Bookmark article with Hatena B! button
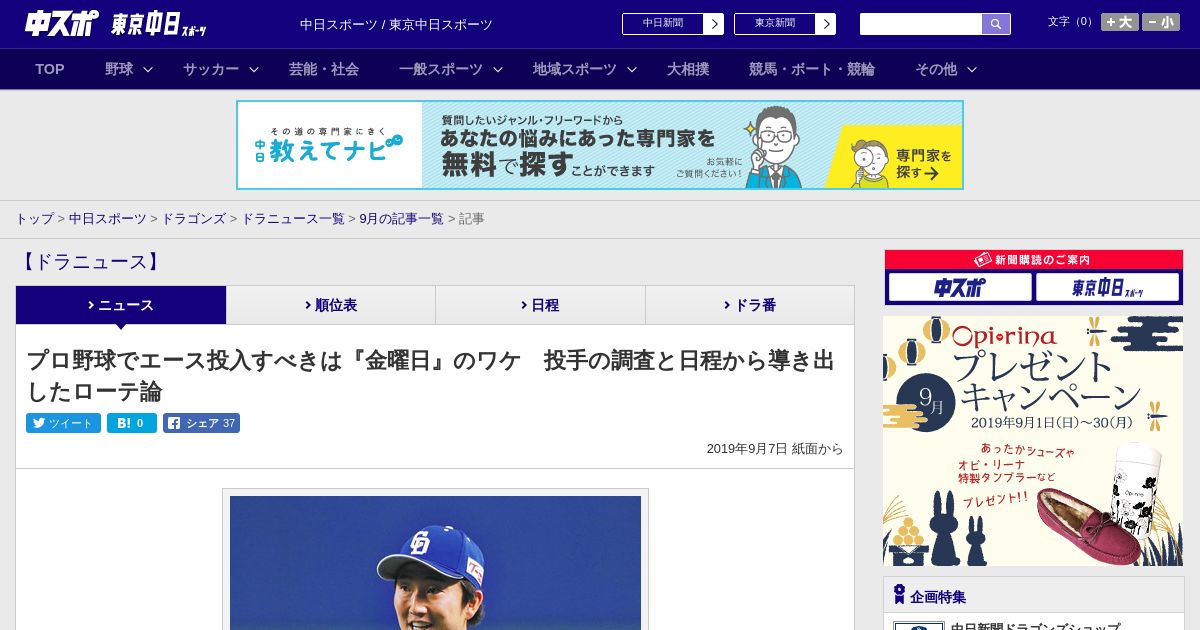 pyautogui.click(x=132, y=423)
